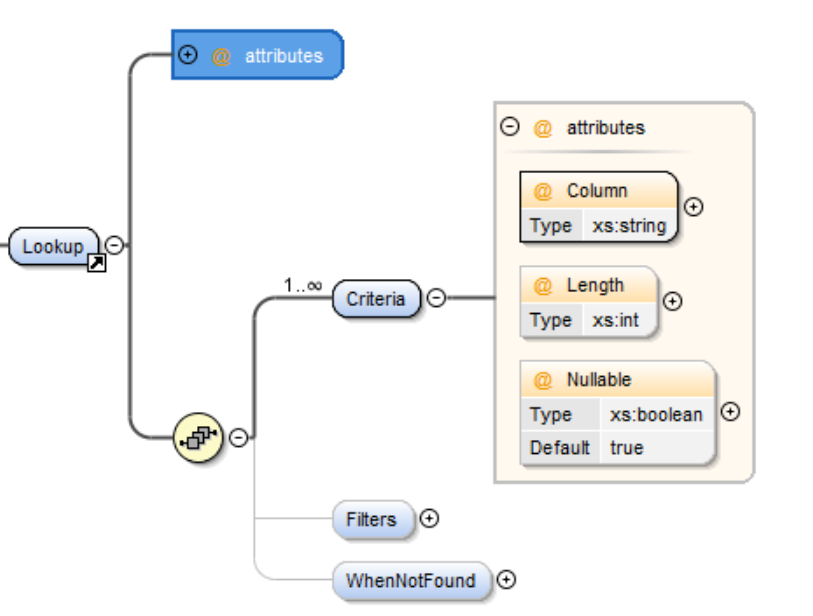Collapse the sequence compositor children
This screenshot has width=813, height=616.
[x=238, y=437]
